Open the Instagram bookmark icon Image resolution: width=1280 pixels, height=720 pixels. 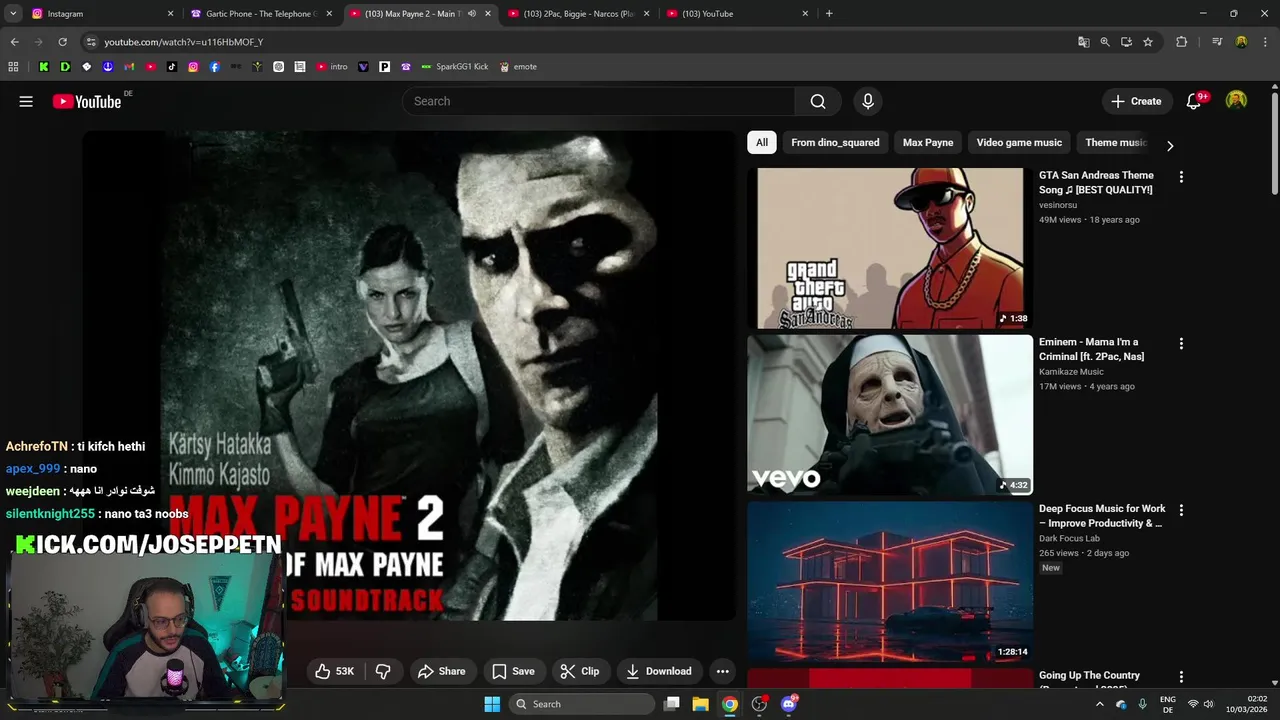point(193,67)
